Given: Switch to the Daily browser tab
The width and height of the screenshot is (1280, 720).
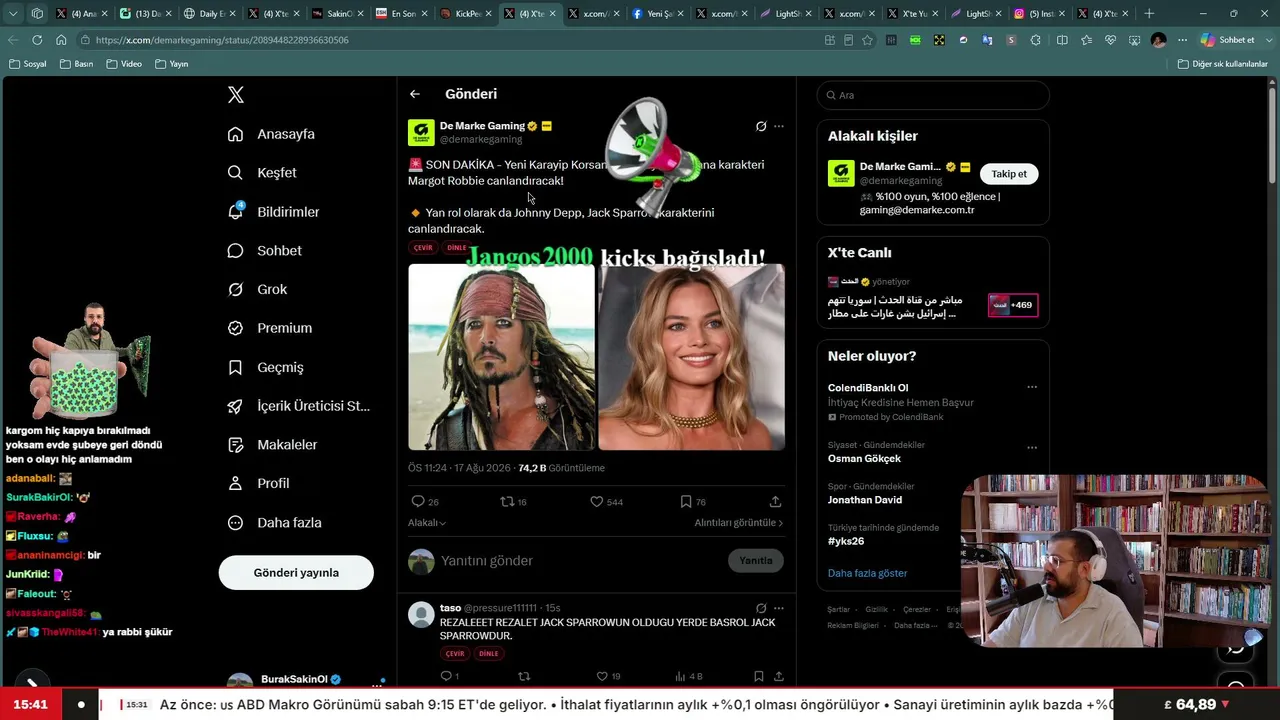Looking at the screenshot, I should tap(210, 14).
